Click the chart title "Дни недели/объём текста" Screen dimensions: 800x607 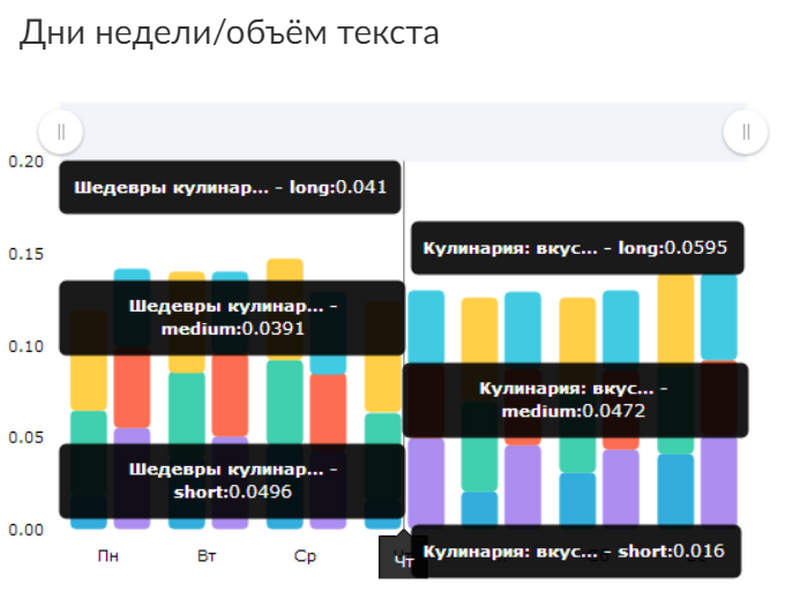pos(228,33)
